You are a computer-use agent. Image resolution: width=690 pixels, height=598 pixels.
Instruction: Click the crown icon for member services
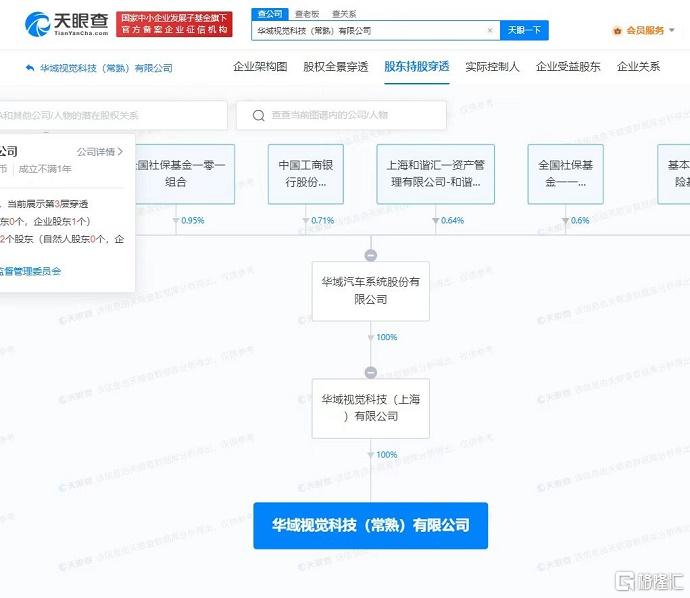(617, 30)
